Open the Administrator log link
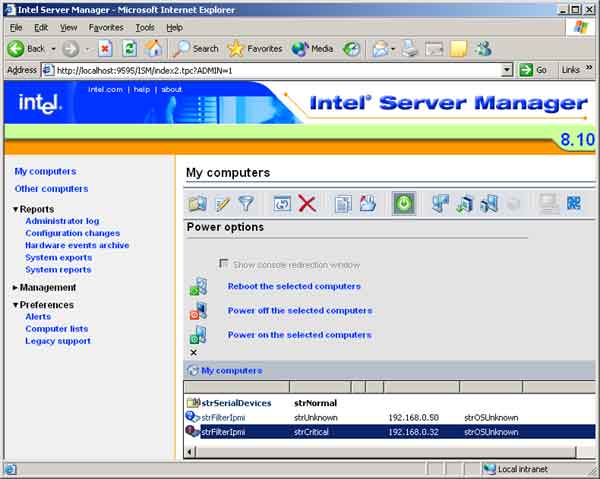Image resolution: width=600 pixels, height=479 pixels. pos(62,221)
